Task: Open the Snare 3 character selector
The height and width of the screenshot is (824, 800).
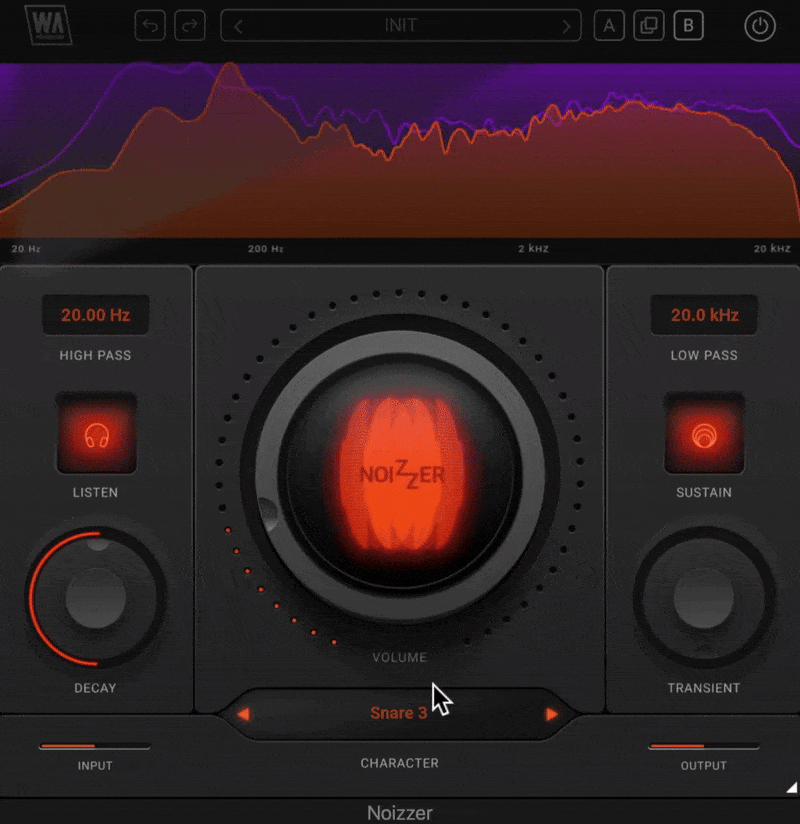Action: pos(398,713)
